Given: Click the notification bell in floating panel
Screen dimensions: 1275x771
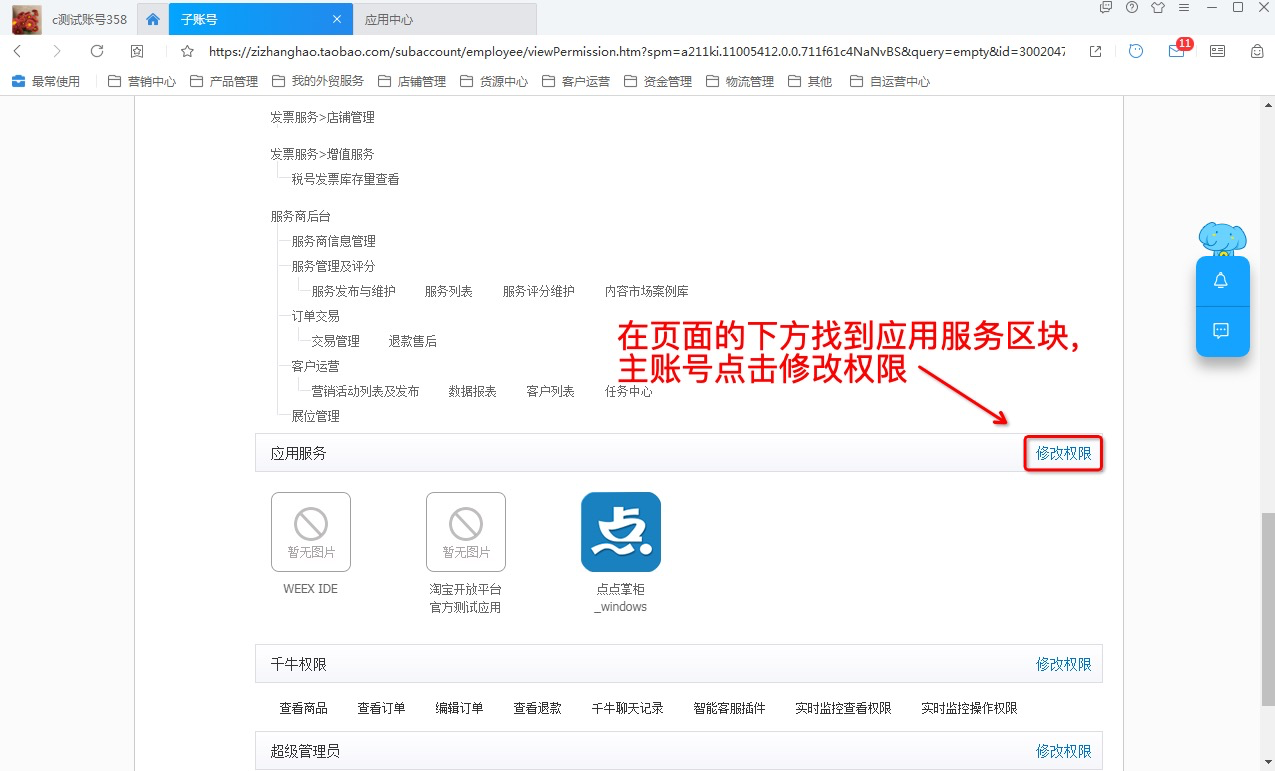Looking at the screenshot, I should (1221, 281).
